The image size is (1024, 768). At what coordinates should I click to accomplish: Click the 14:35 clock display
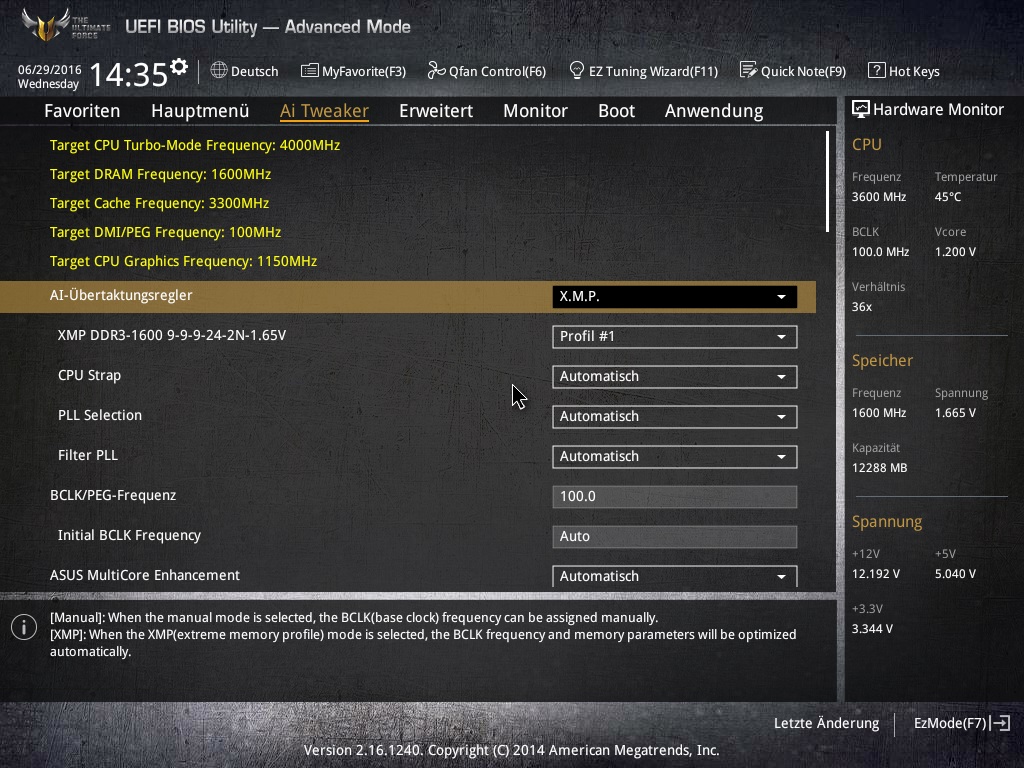tap(128, 74)
